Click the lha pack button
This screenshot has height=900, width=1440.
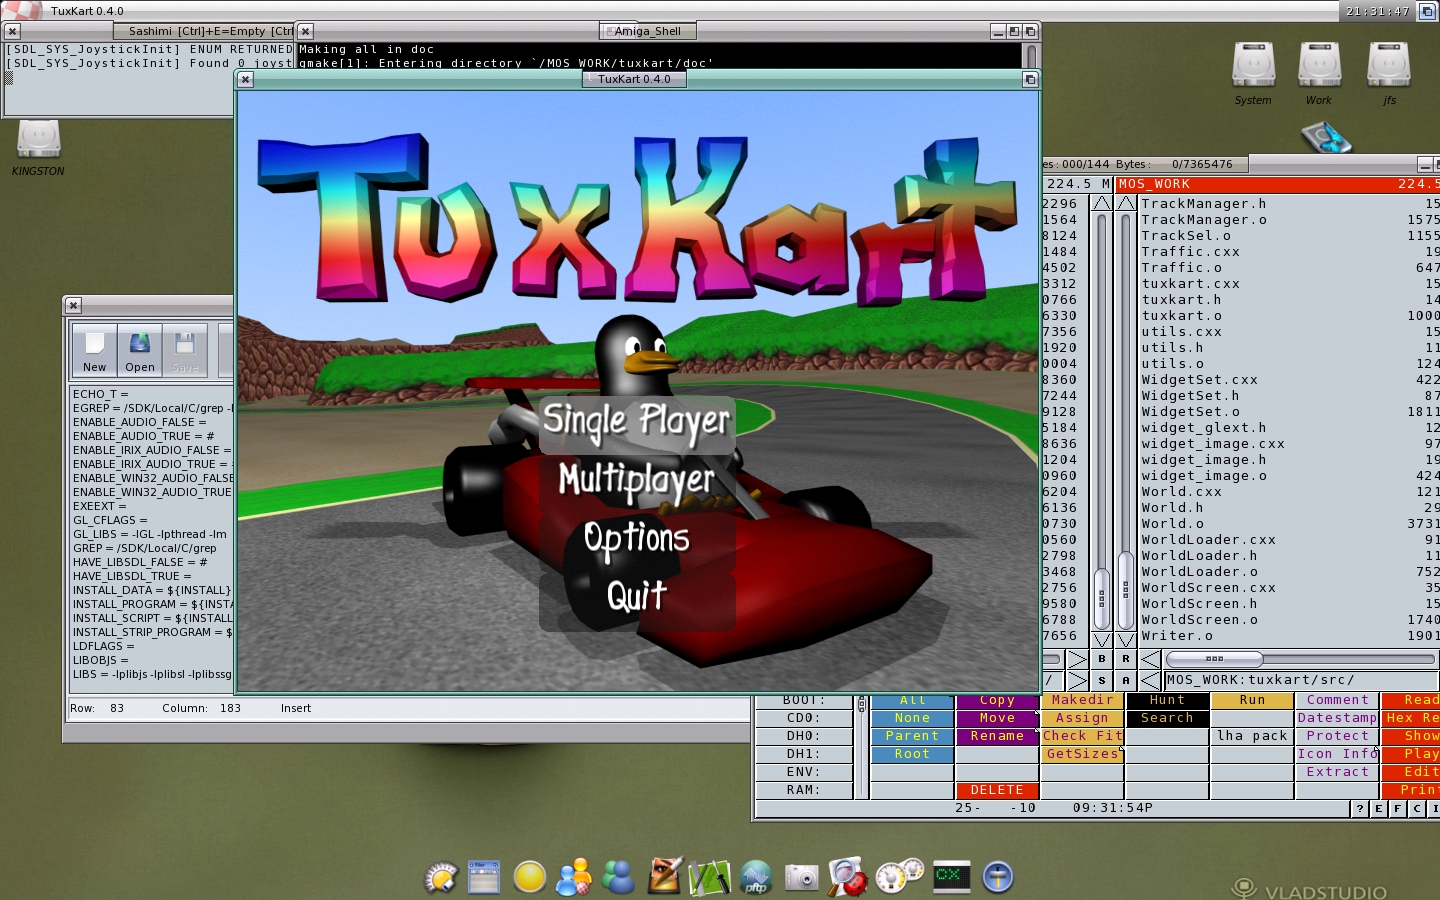pyautogui.click(x=1252, y=736)
